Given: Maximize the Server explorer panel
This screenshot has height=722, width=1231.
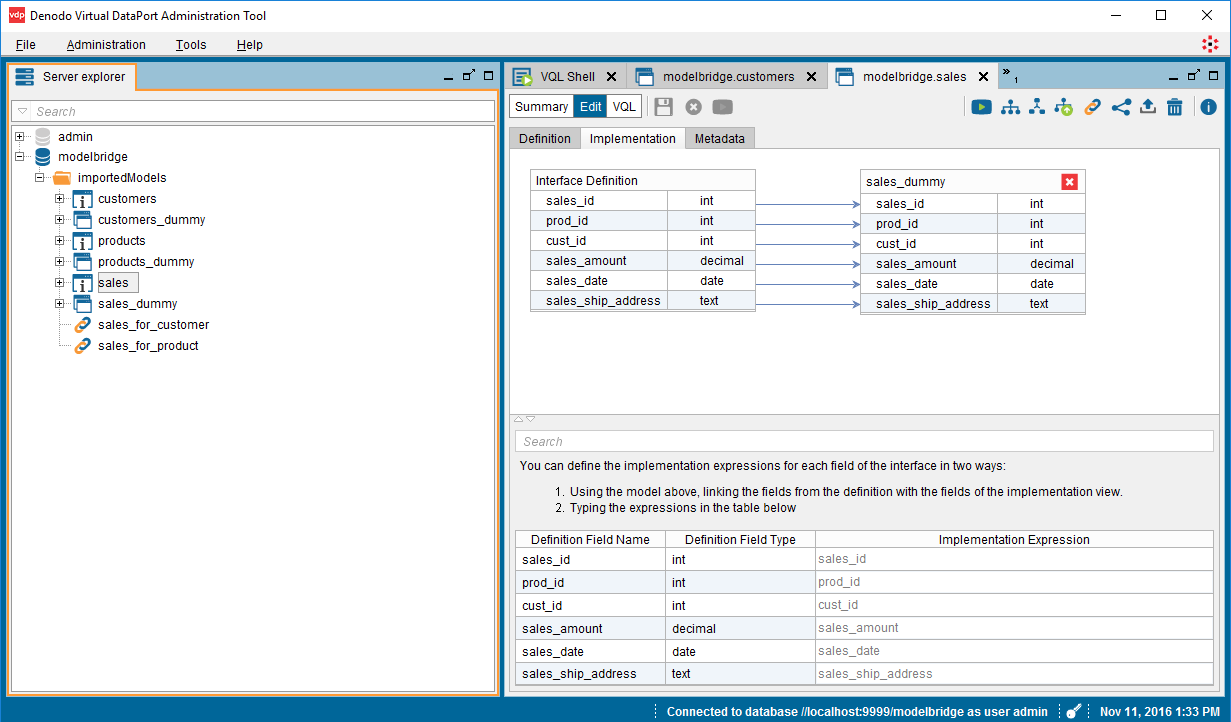Looking at the screenshot, I should tap(488, 76).
